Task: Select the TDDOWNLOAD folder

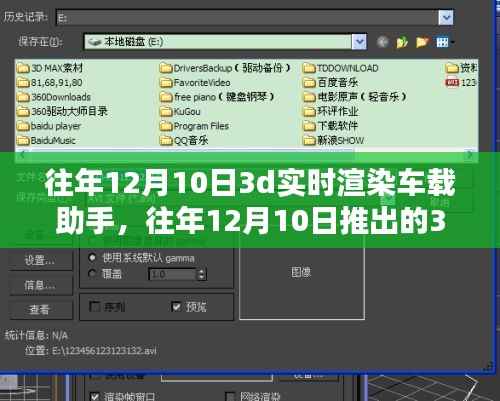Action: tap(341, 68)
